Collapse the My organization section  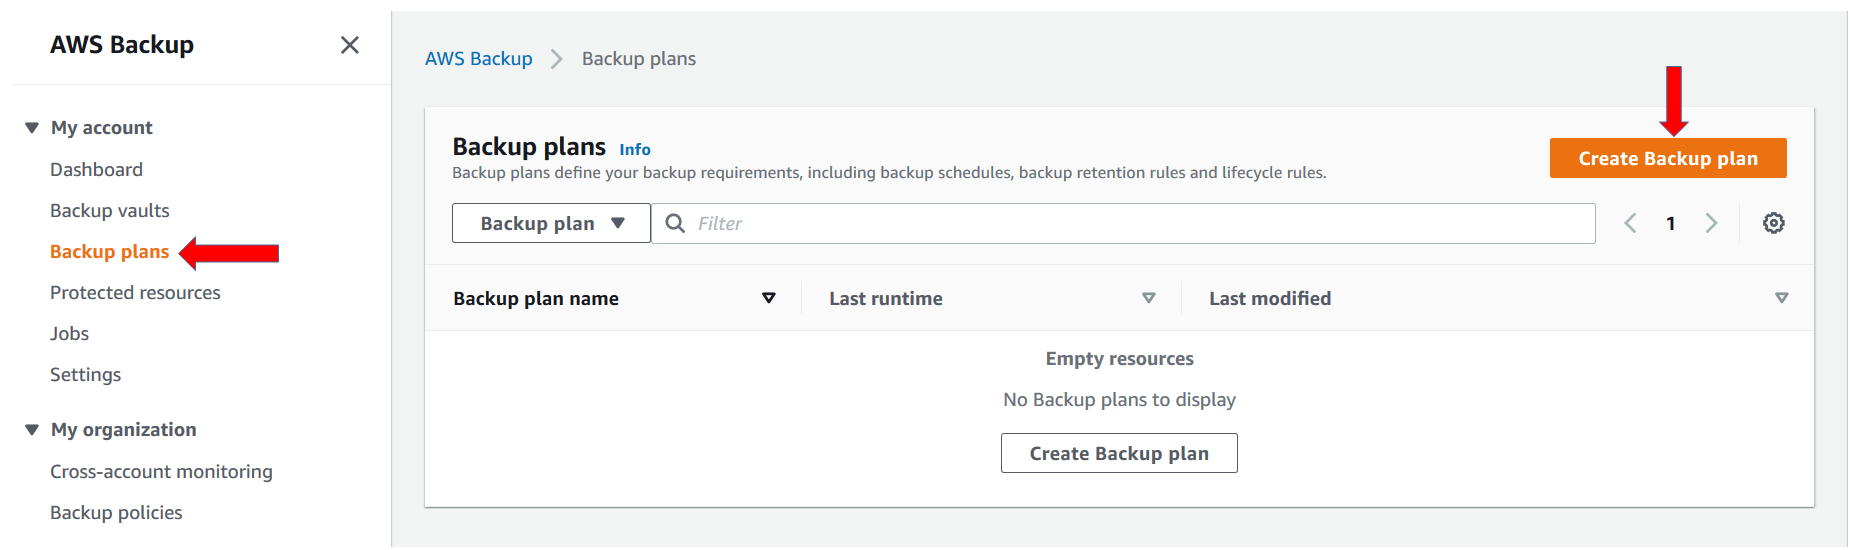pyautogui.click(x=32, y=430)
